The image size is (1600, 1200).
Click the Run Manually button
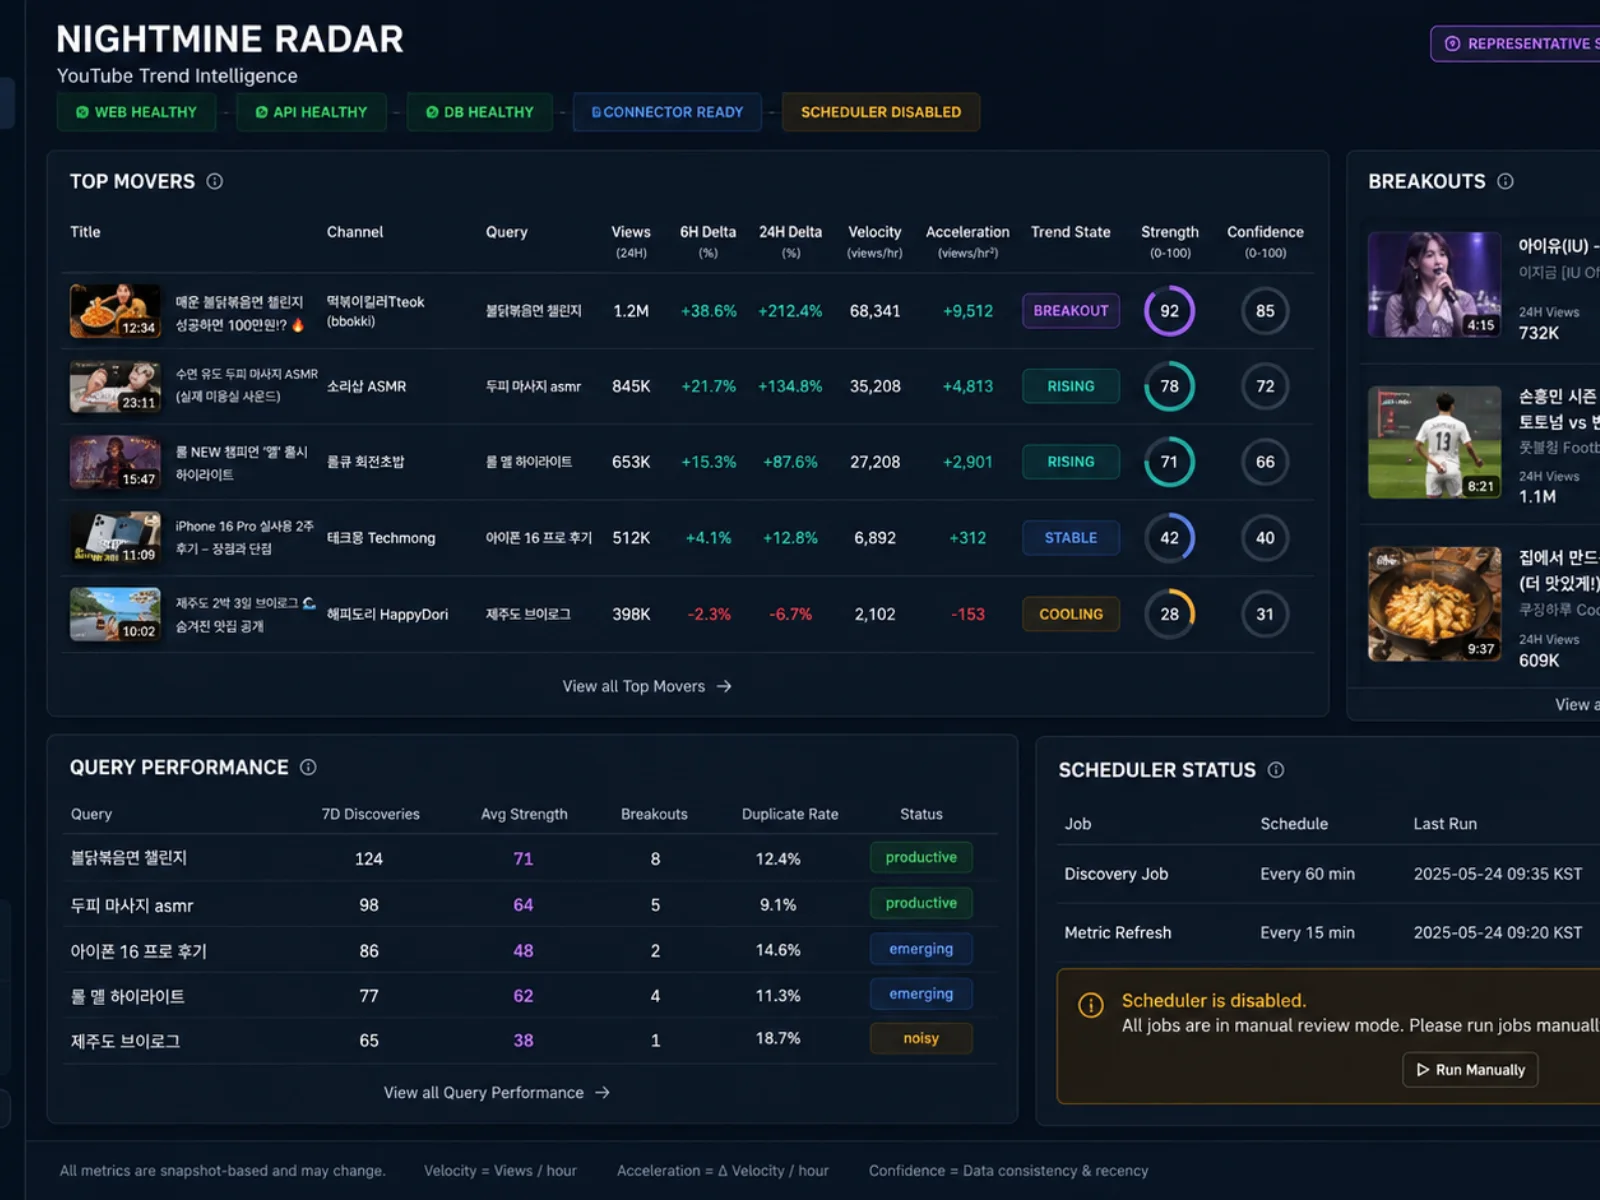1470,1070
